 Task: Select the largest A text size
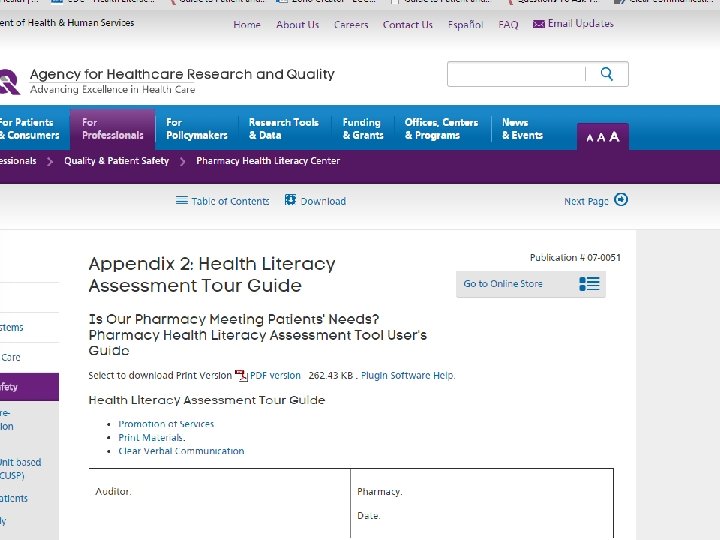[x=614, y=136]
